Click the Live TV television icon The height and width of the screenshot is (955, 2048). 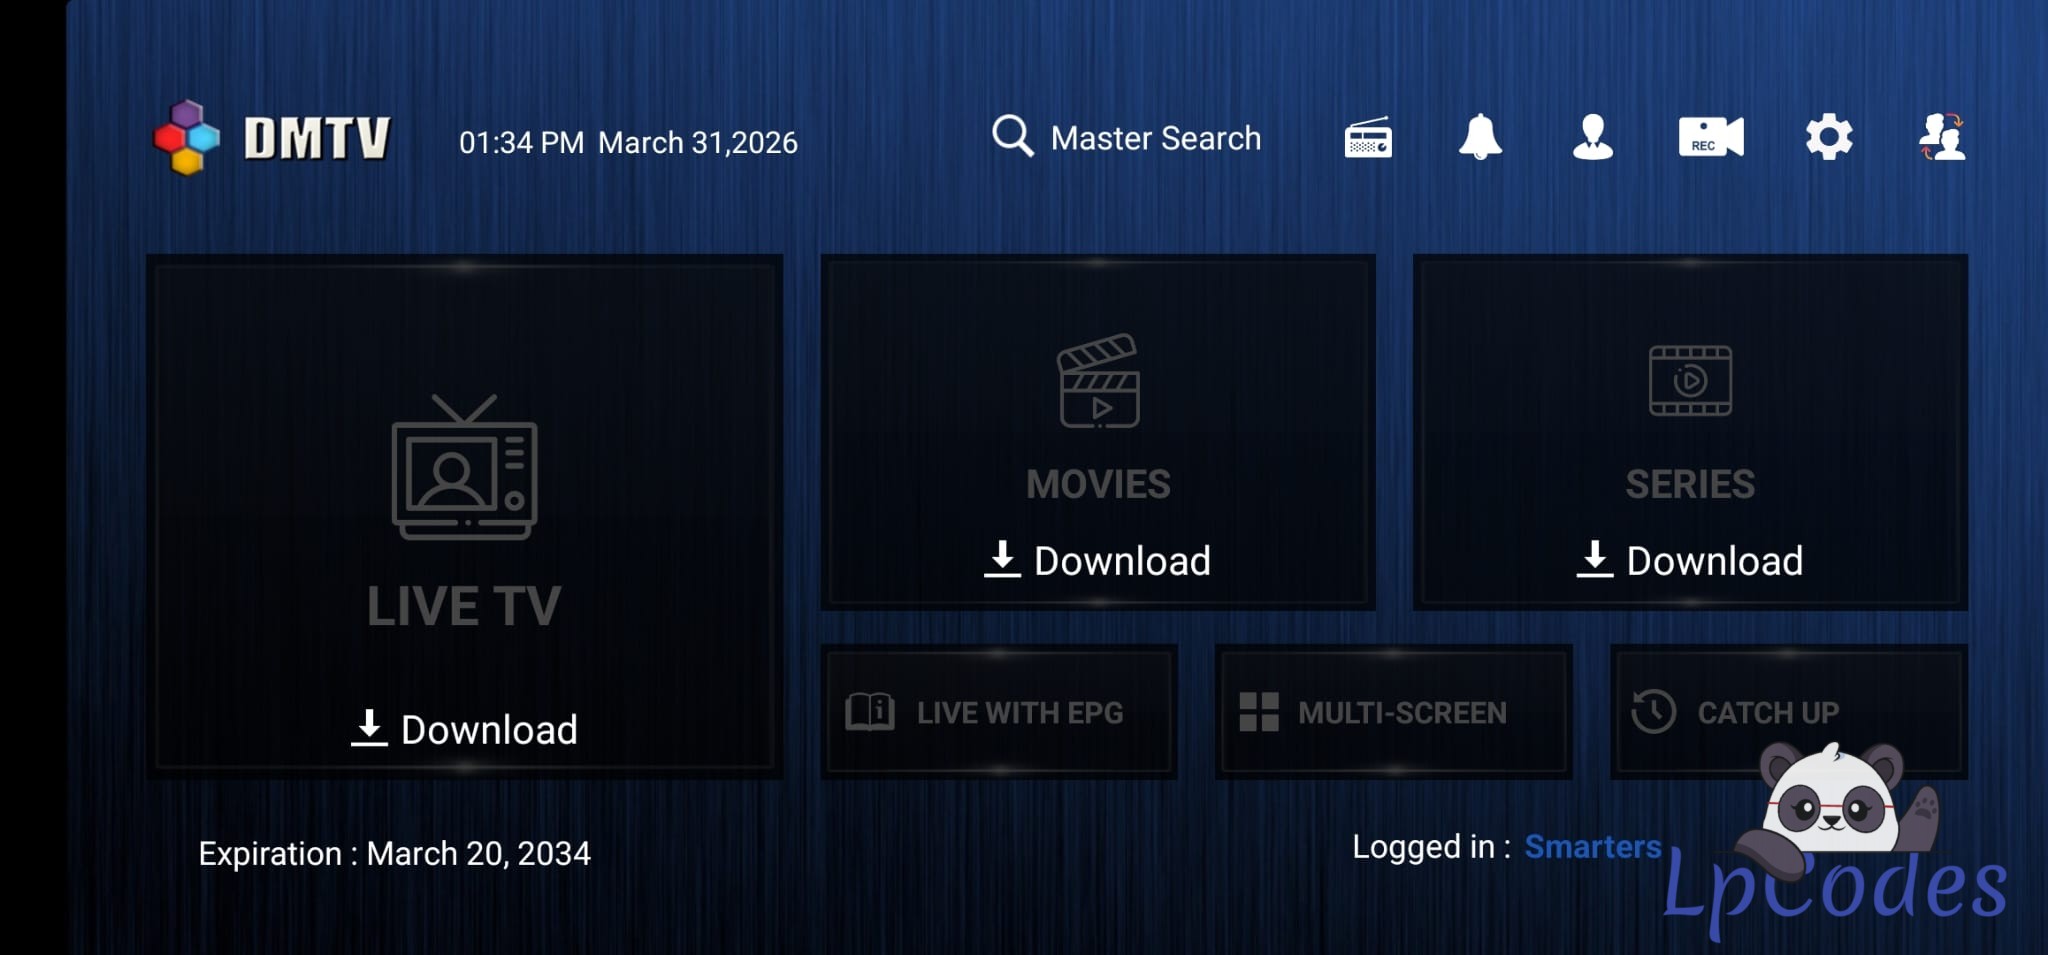click(x=464, y=467)
